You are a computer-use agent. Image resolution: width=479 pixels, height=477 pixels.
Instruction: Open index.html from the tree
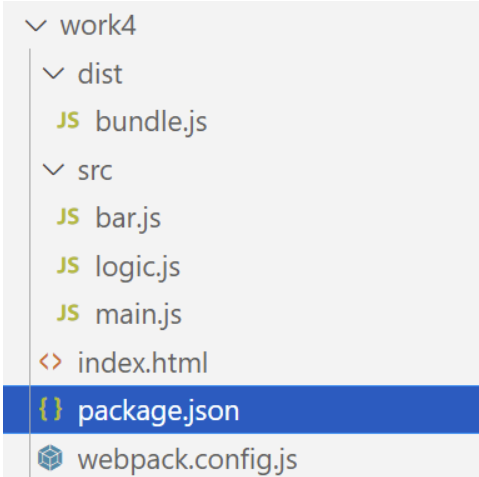pos(143,362)
